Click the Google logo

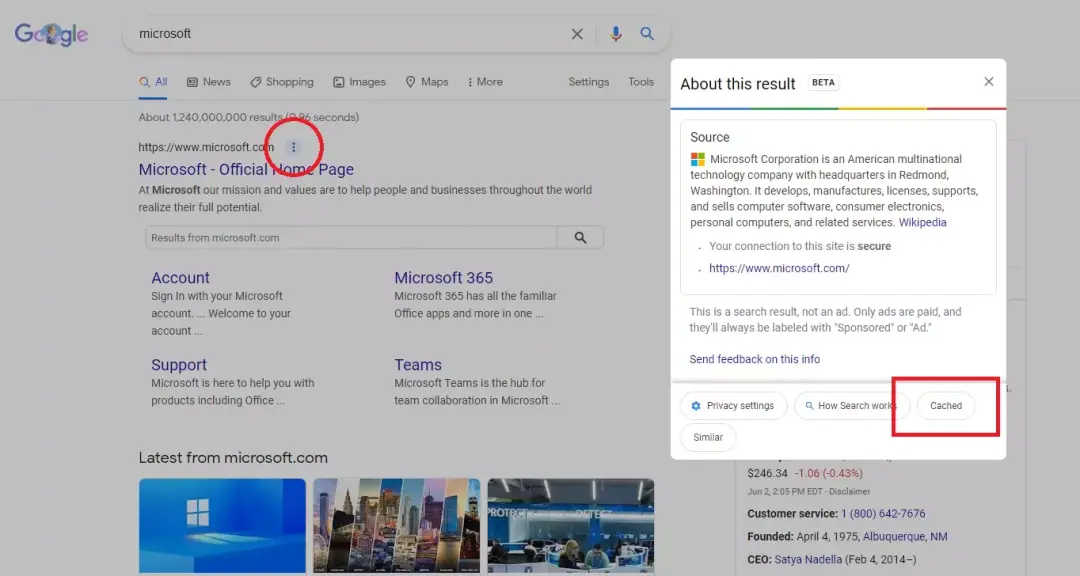52,34
